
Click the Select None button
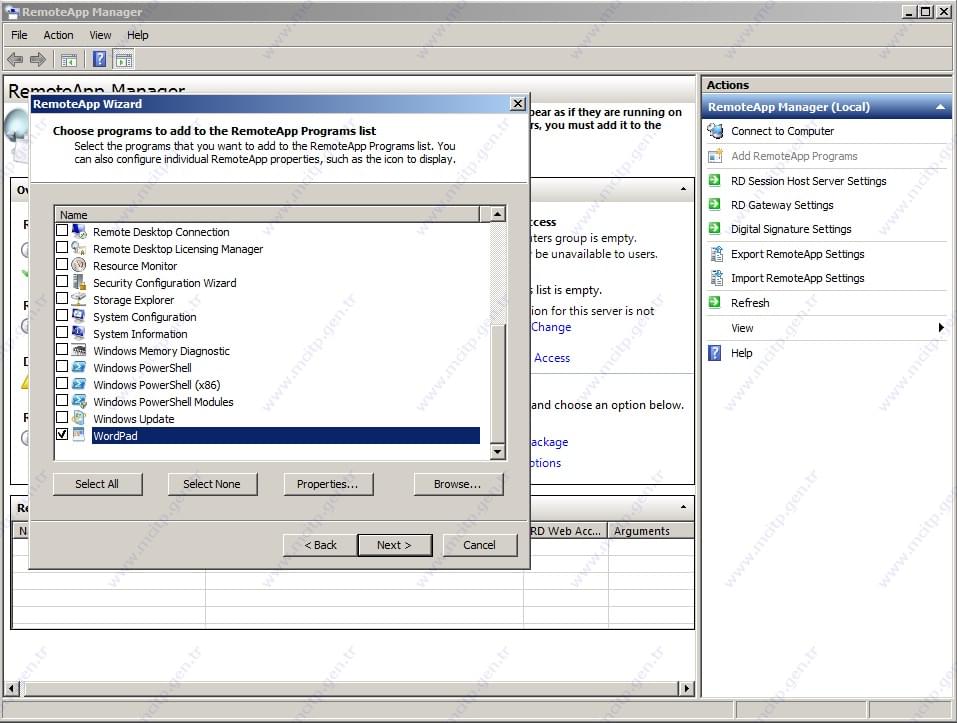[x=212, y=484]
